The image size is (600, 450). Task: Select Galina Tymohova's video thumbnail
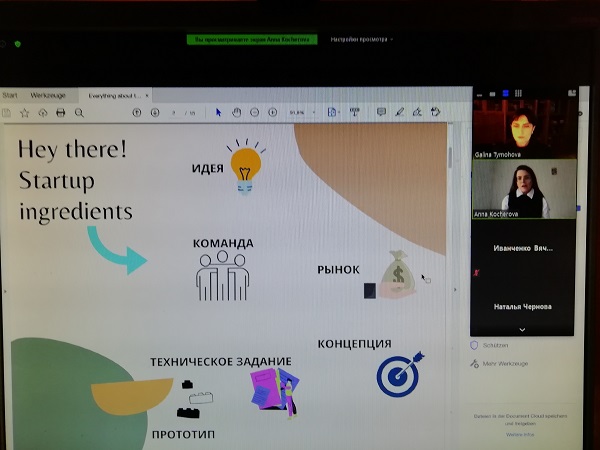click(x=525, y=129)
